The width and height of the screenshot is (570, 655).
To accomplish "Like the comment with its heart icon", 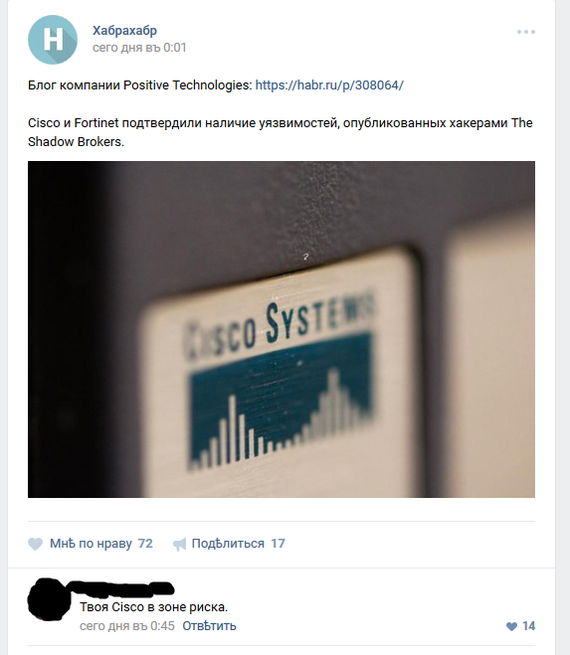I will (512, 626).
